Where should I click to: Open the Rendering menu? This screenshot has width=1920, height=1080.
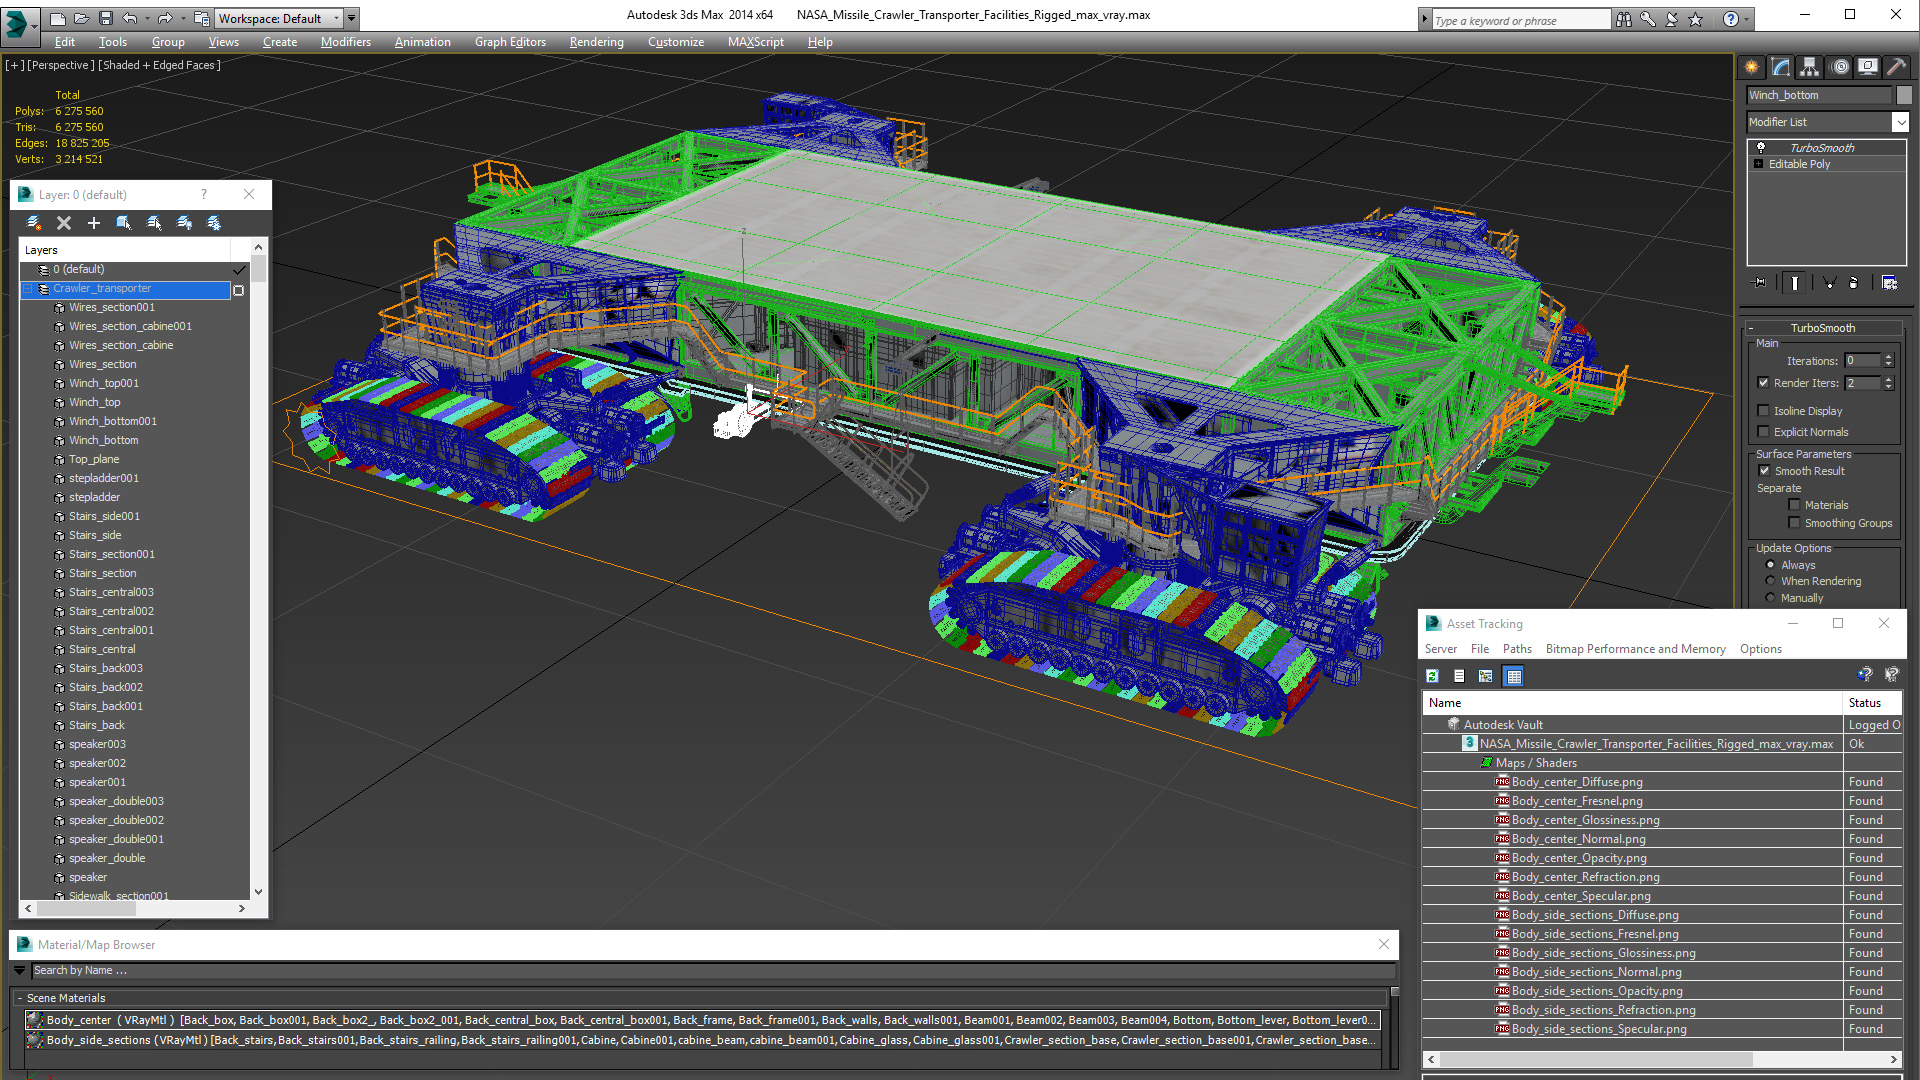point(596,42)
